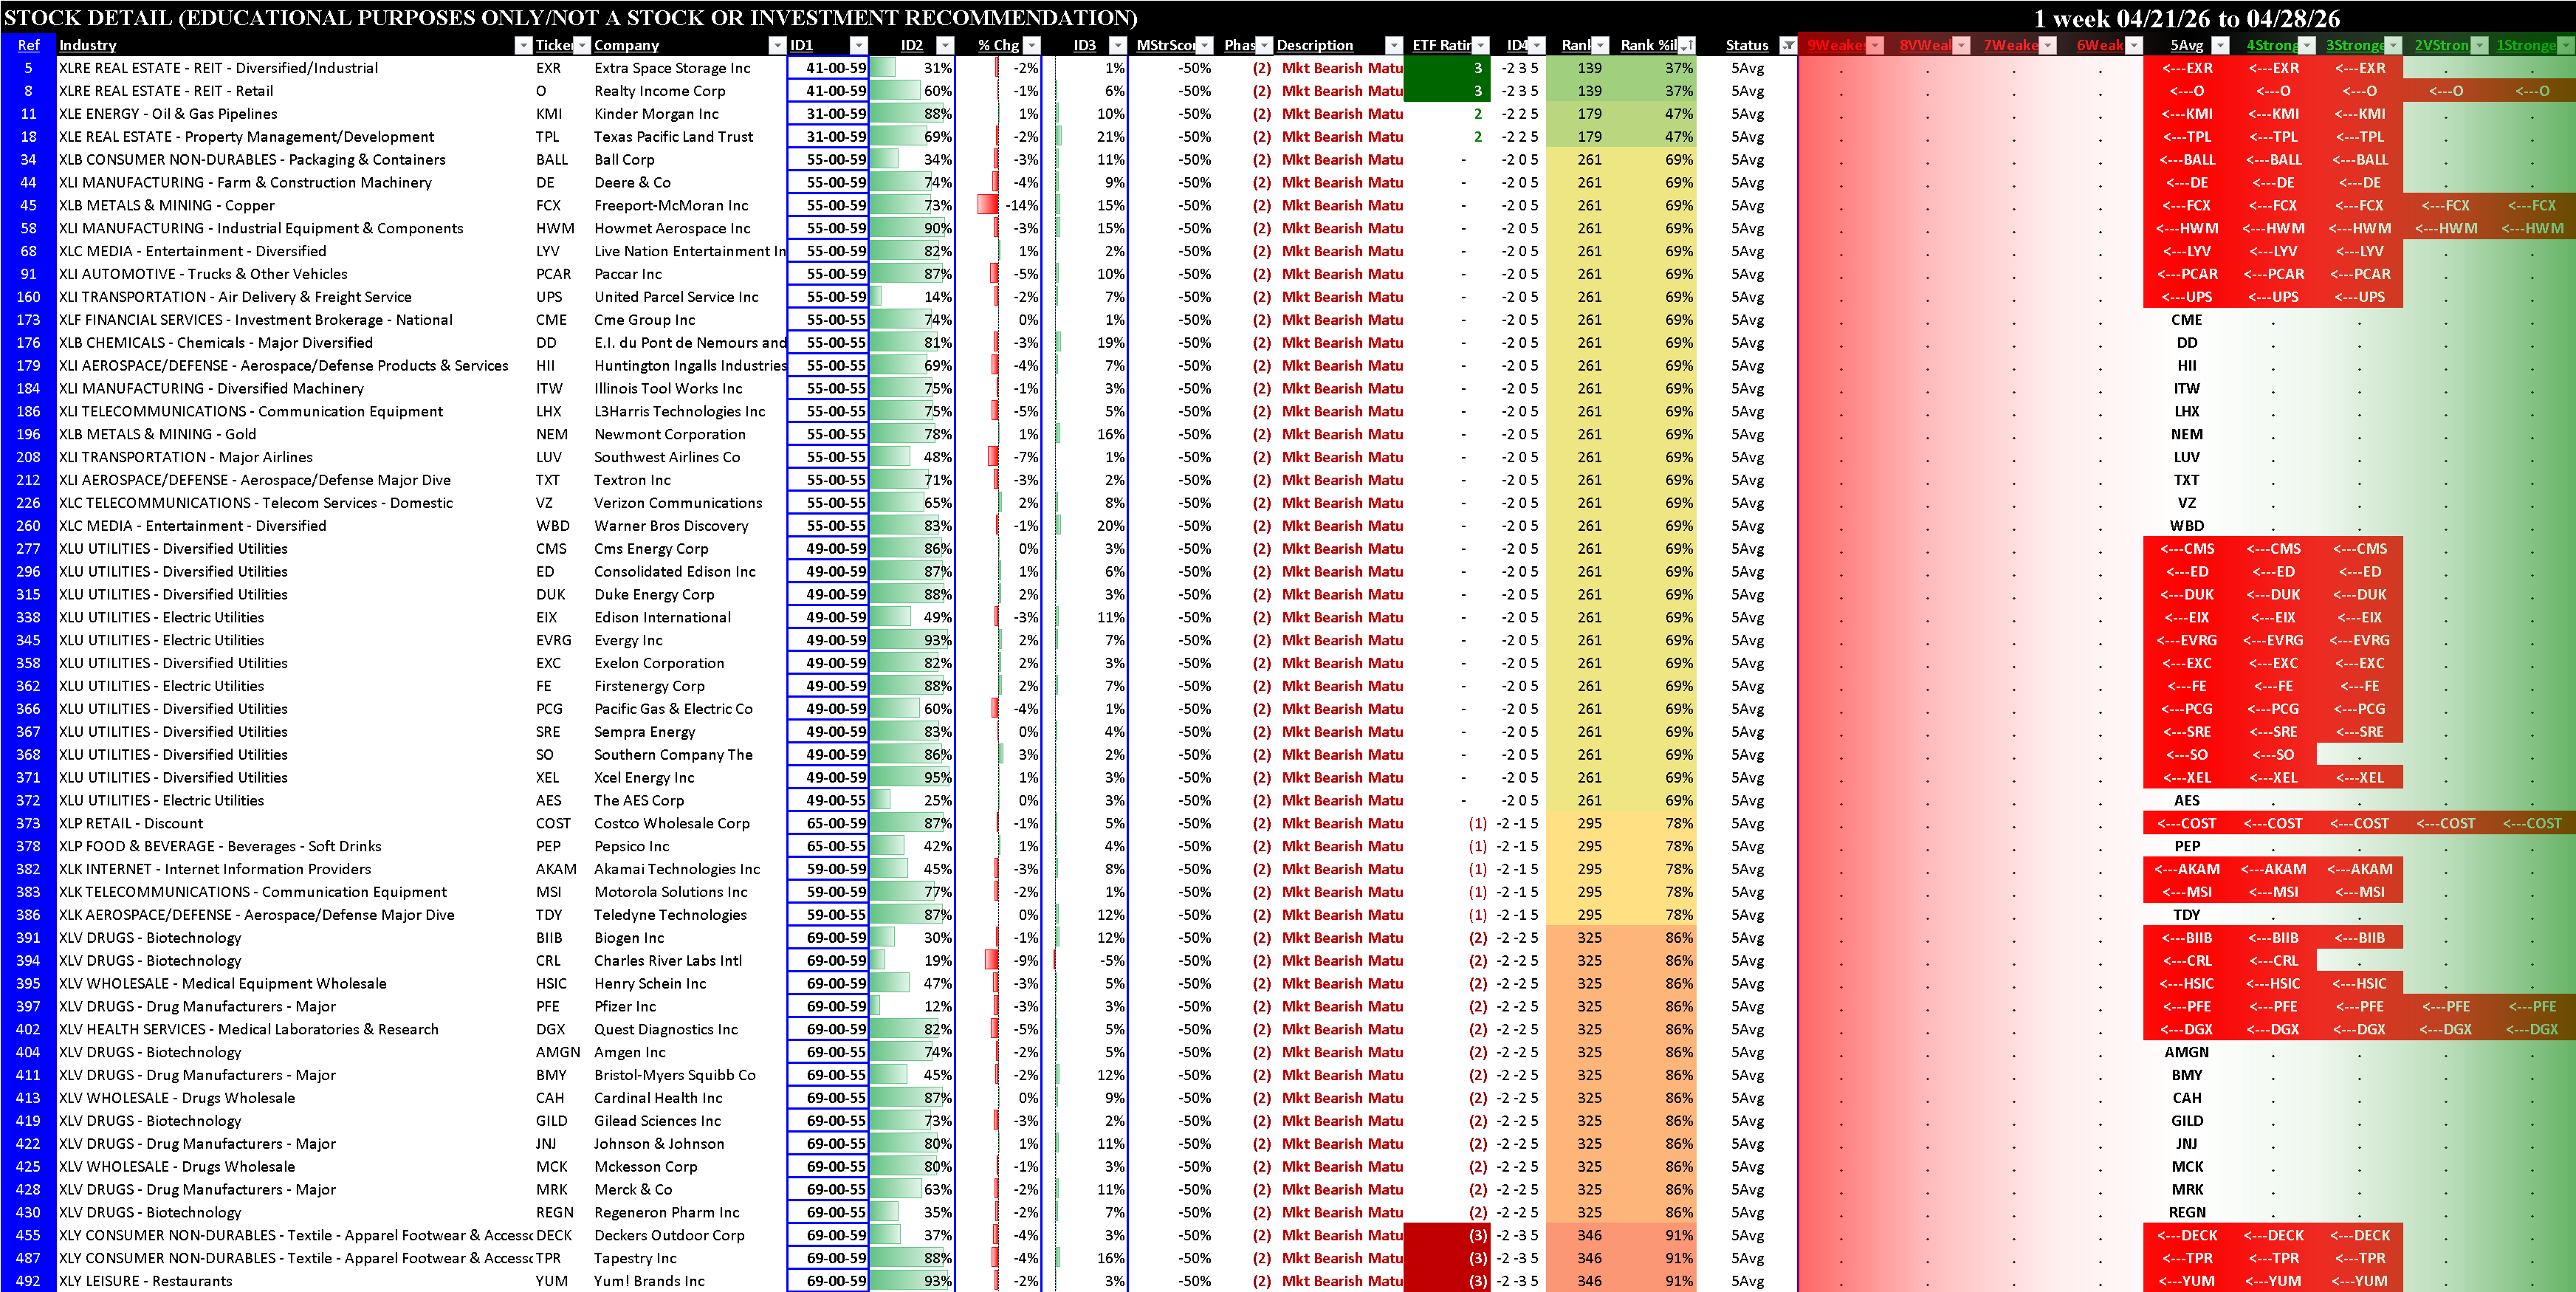
Task: Click the red <---COST cell under 5Avg
Action: 2186,823
